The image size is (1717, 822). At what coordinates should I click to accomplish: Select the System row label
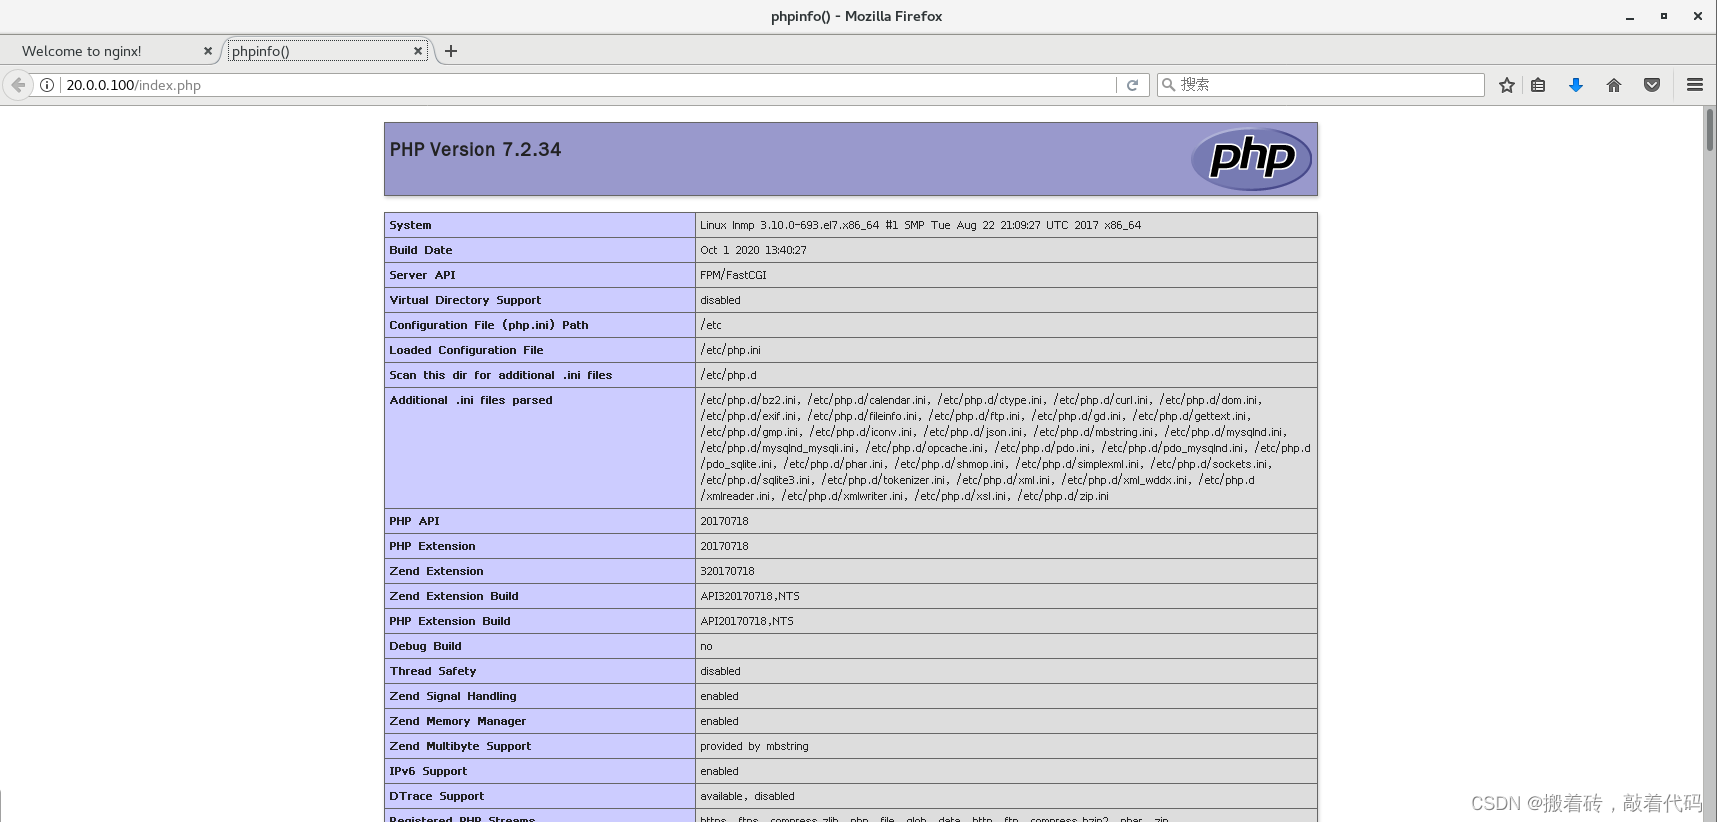[x=410, y=225]
